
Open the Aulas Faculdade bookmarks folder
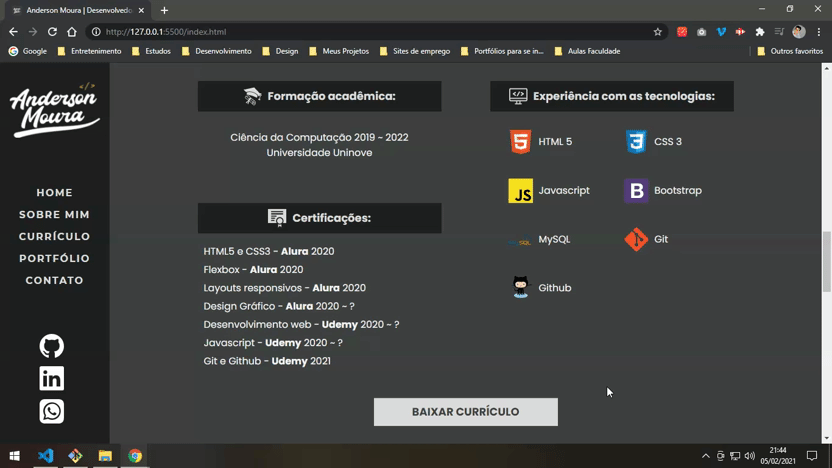tap(587, 51)
